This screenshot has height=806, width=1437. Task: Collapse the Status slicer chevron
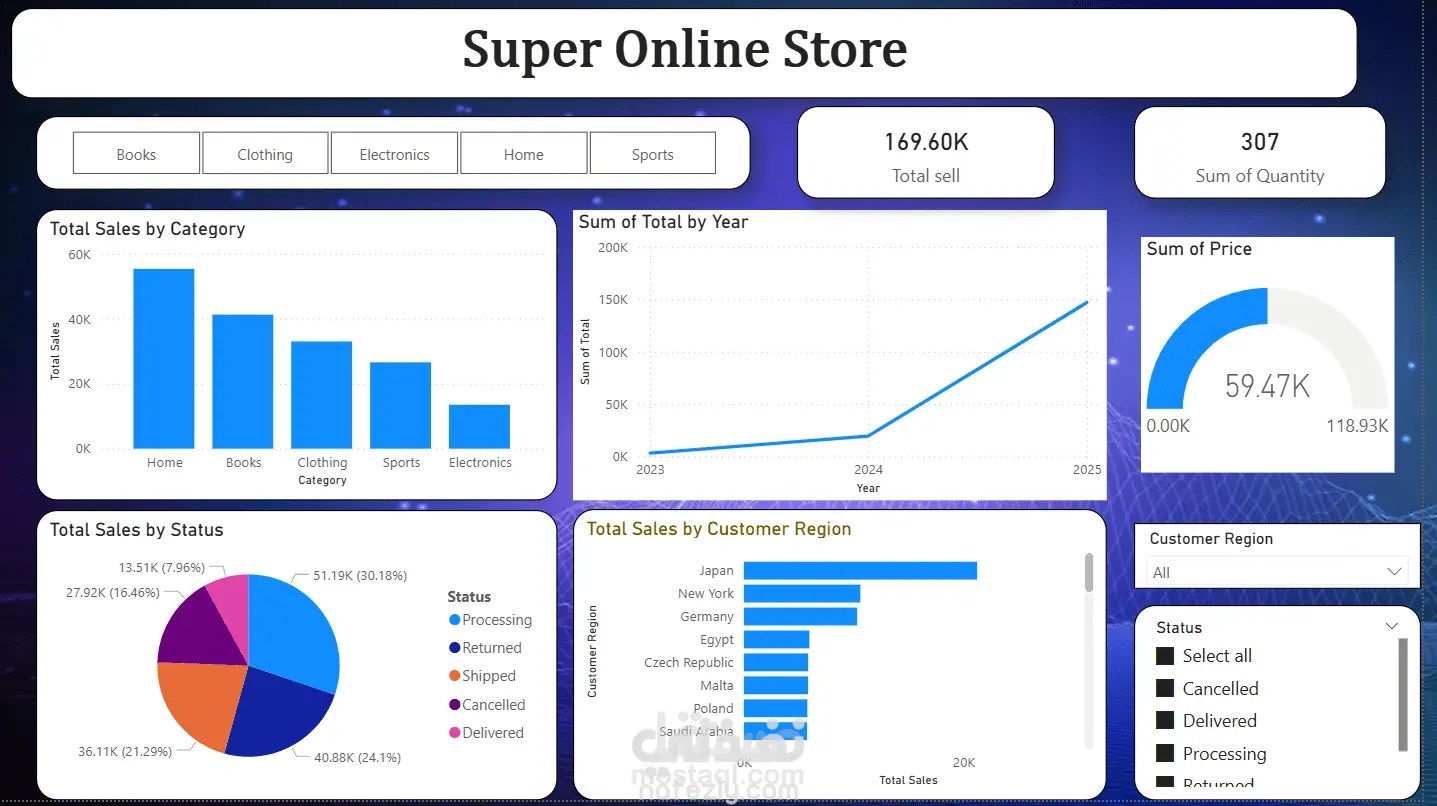point(1391,626)
